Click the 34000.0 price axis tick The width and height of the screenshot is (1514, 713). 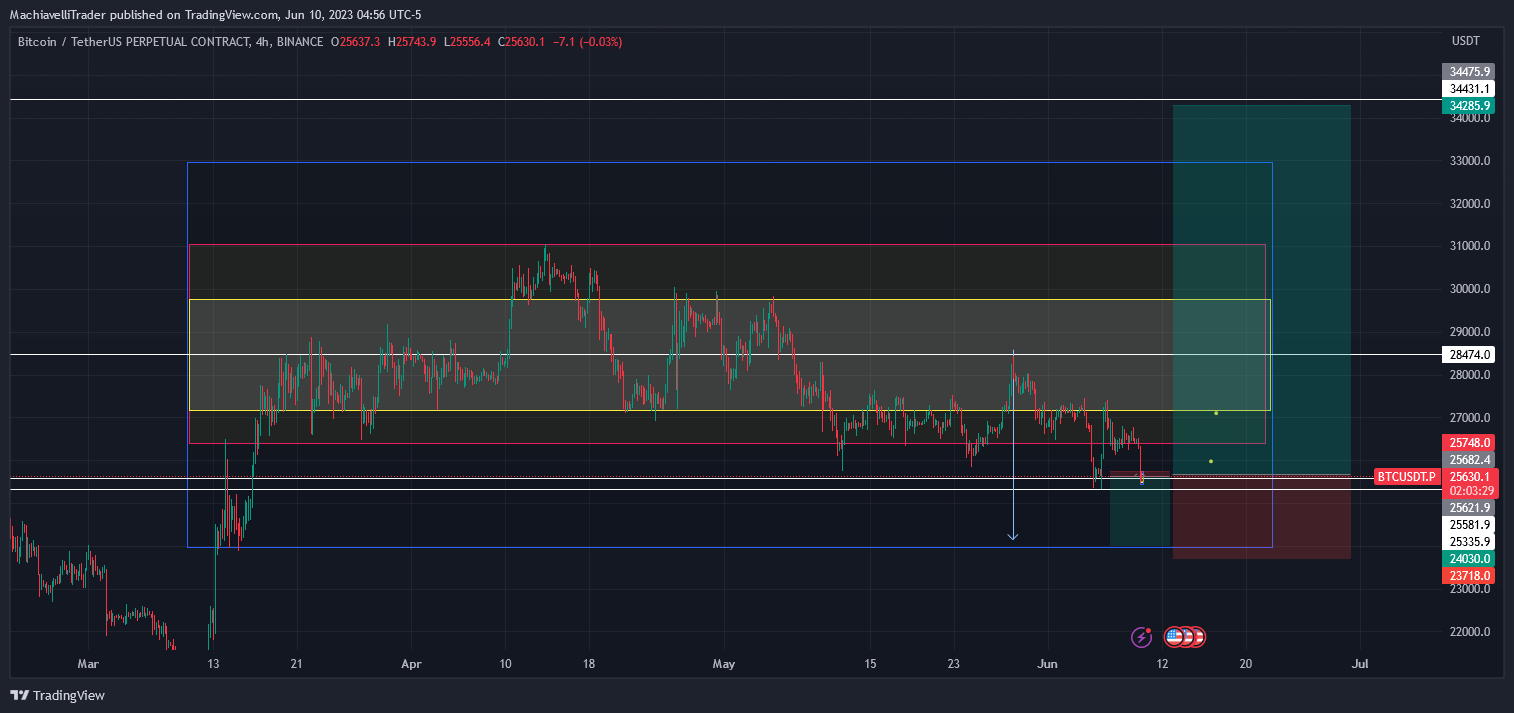pyautogui.click(x=1469, y=118)
